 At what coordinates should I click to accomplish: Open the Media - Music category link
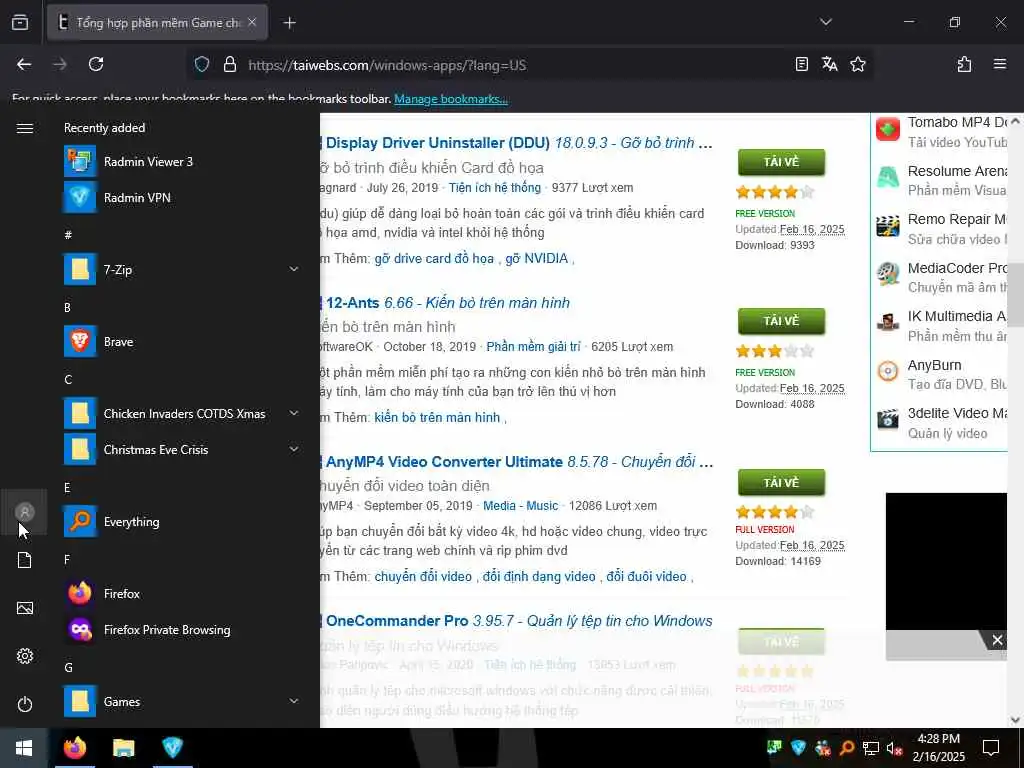[520, 505]
